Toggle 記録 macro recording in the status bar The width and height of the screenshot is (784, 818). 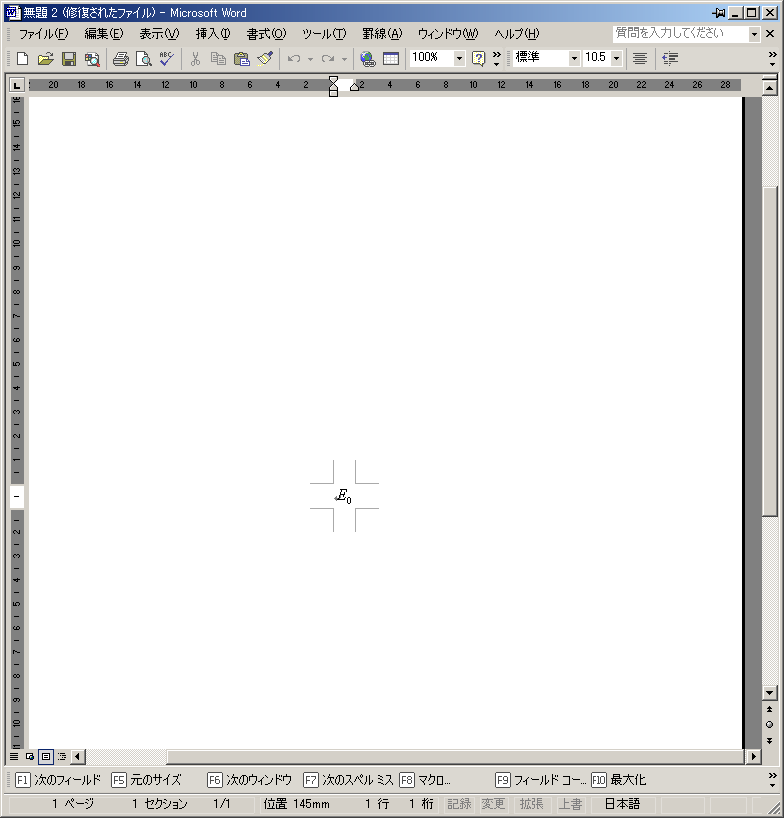[459, 804]
